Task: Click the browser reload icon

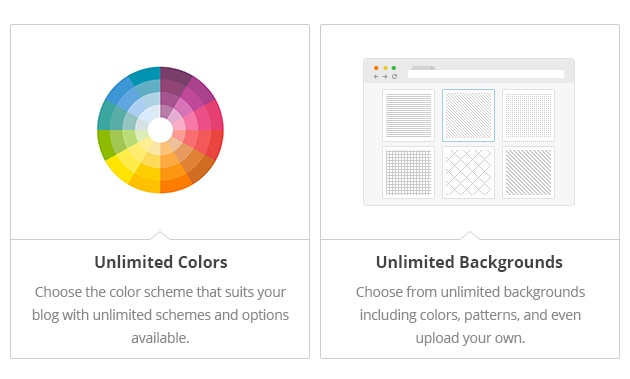Action: pyautogui.click(x=395, y=76)
